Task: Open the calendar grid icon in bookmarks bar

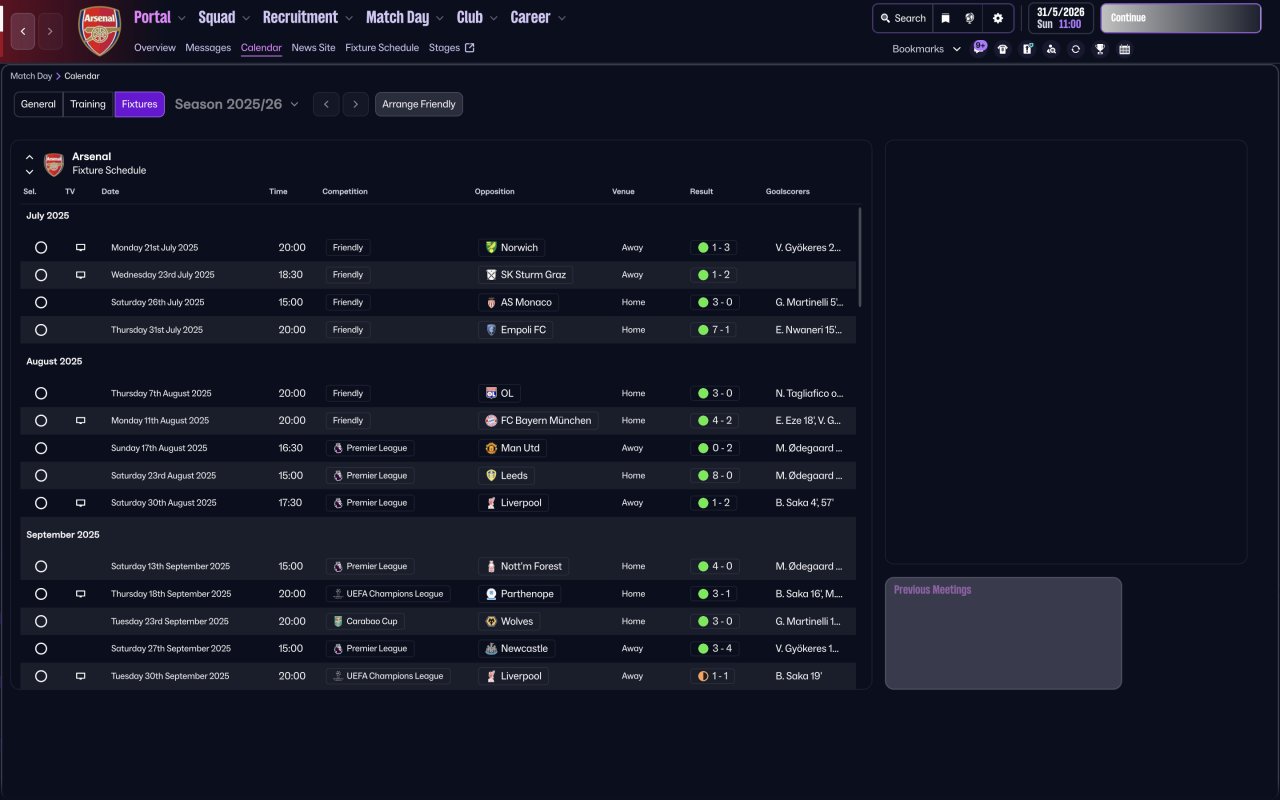Action: (1124, 49)
